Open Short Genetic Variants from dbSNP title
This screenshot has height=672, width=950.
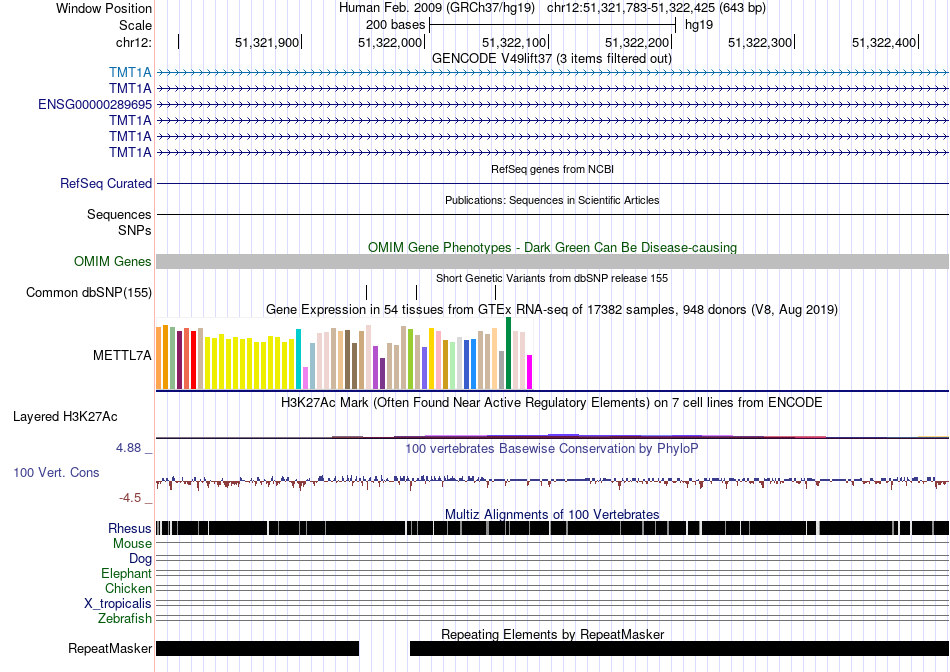click(x=552, y=278)
